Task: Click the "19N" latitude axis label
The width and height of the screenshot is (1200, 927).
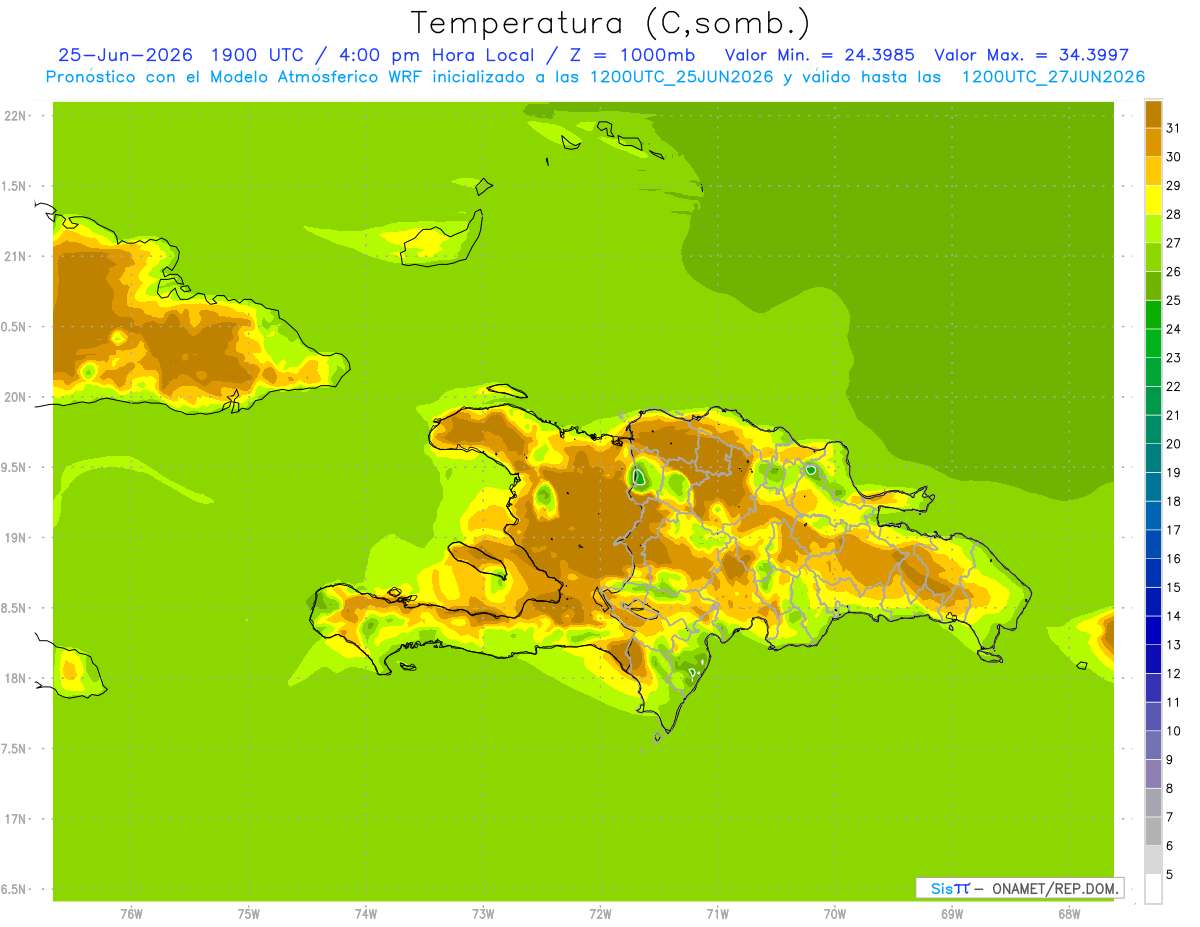Action: tap(16, 538)
